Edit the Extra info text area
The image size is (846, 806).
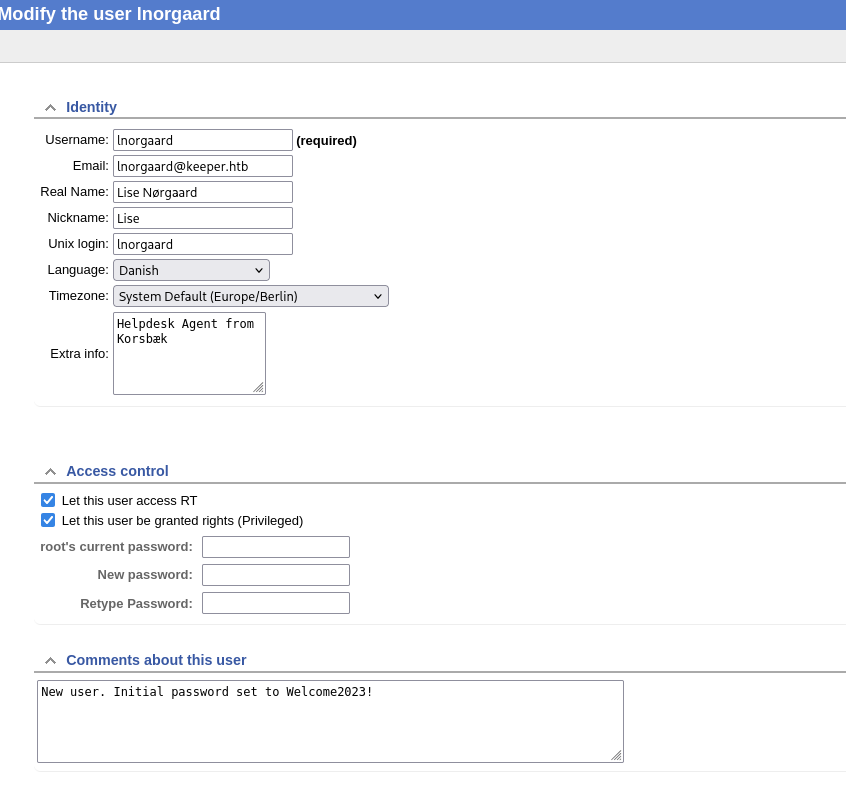[189, 353]
